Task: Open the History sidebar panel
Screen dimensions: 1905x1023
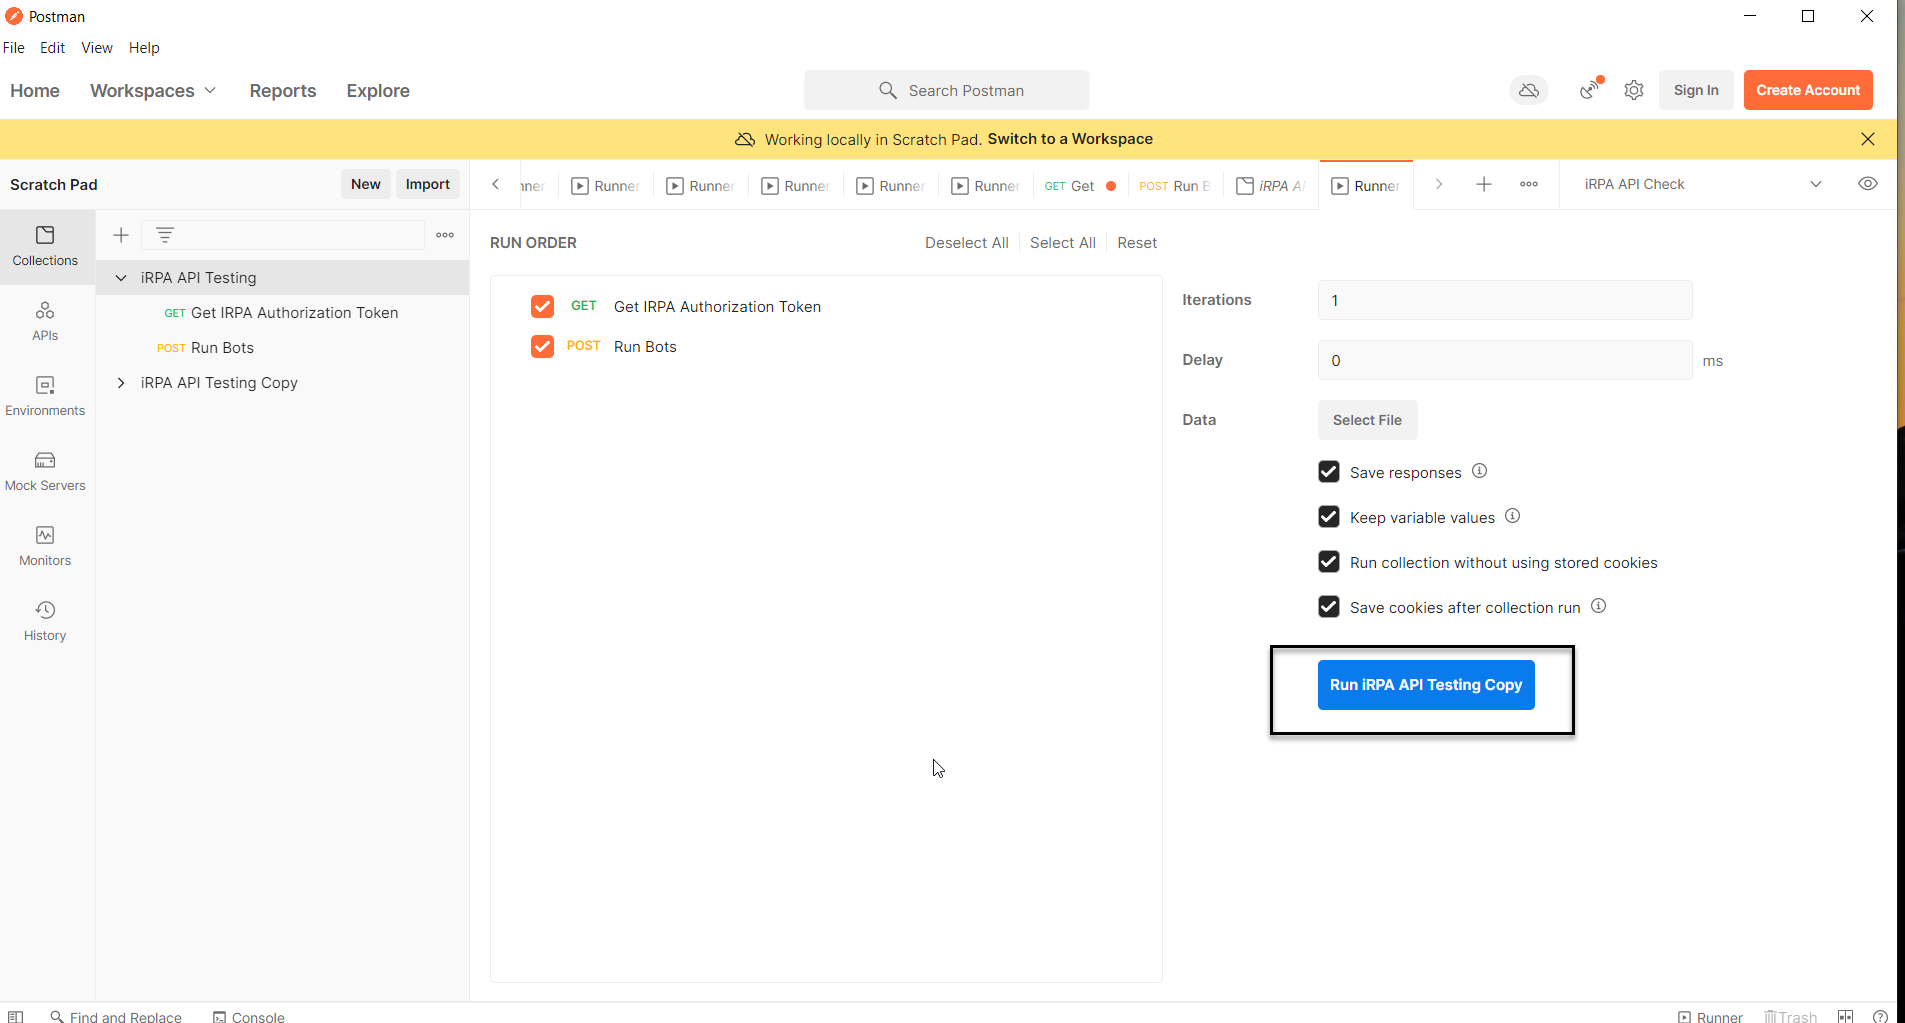Action: 45,621
